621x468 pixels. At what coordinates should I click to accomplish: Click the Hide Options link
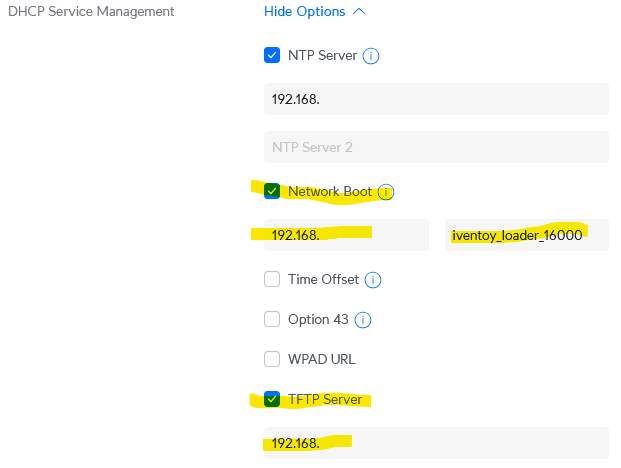[305, 11]
